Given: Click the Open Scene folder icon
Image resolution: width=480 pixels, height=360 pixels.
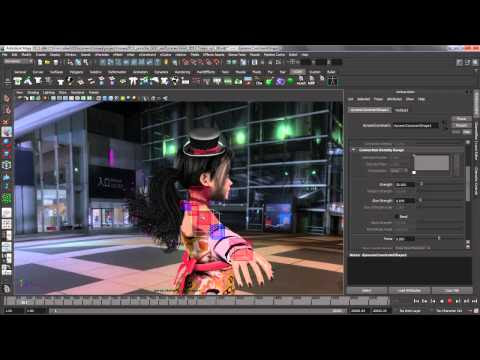Looking at the screenshot, I should (48, 62).
